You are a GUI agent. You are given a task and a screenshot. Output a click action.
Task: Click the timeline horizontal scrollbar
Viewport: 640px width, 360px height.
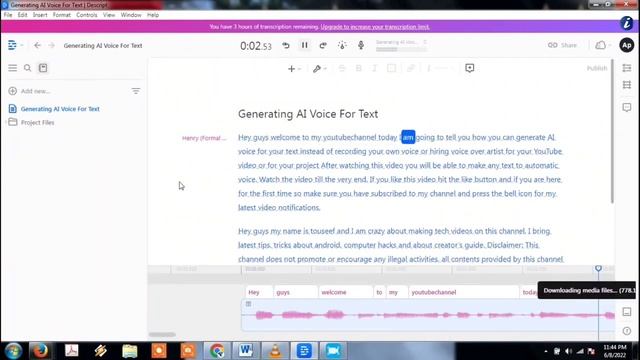162,334
